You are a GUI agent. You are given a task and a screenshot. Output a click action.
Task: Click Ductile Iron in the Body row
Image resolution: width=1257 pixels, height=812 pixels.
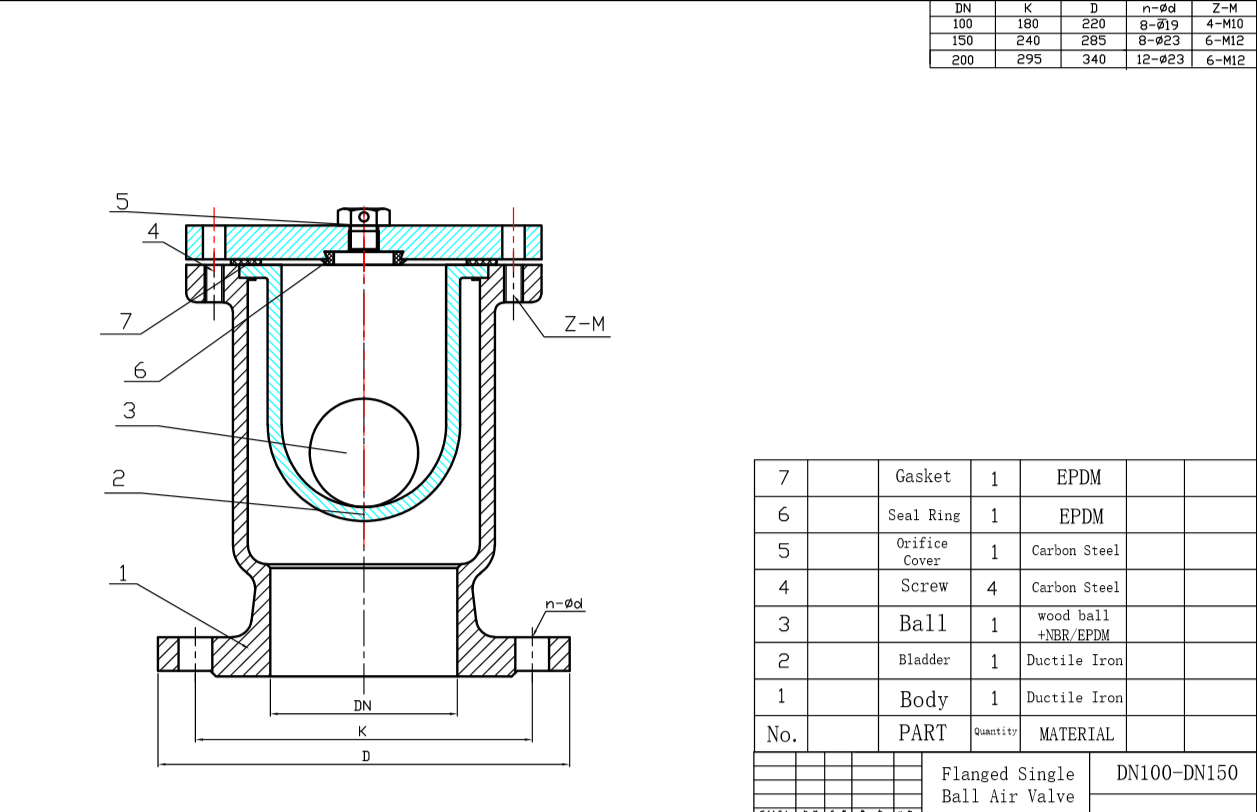[x=1075, y=698]
